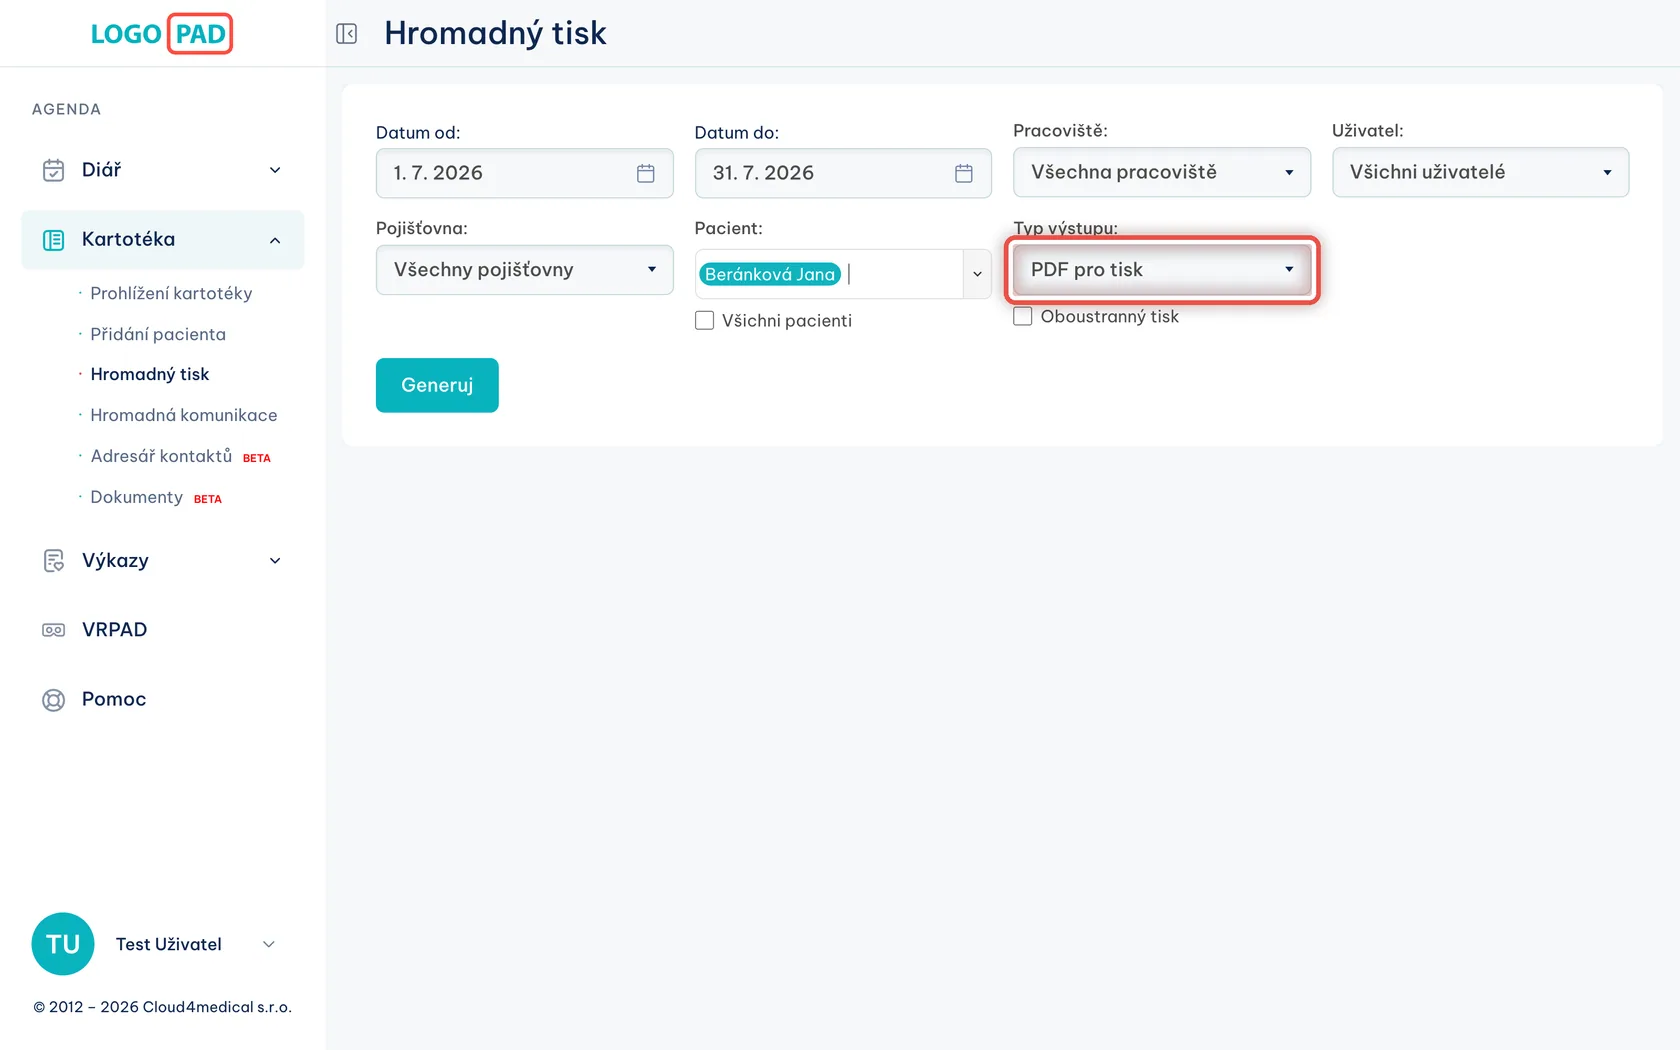The image size is (1680, 1050).
Task: Click the Kartotéka card icon in sidebar
Action: pos(54,240)
